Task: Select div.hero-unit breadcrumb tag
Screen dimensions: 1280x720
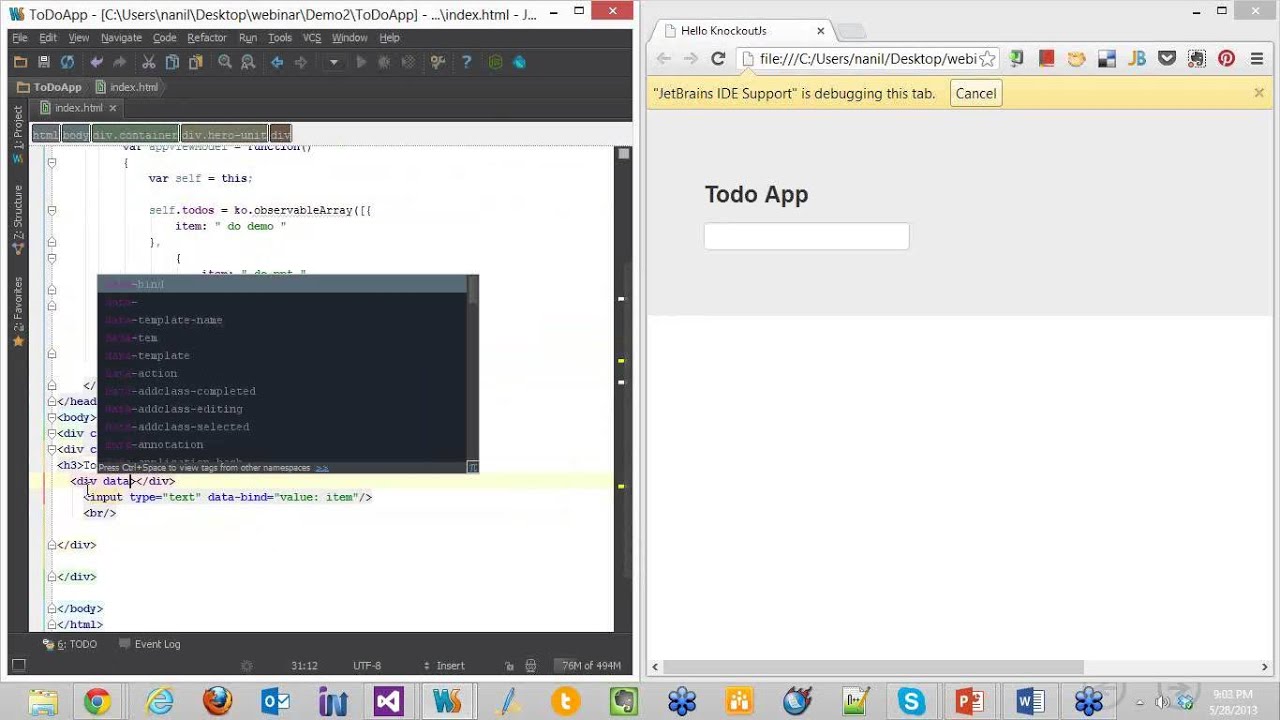Action: click(x=224, y=135)
